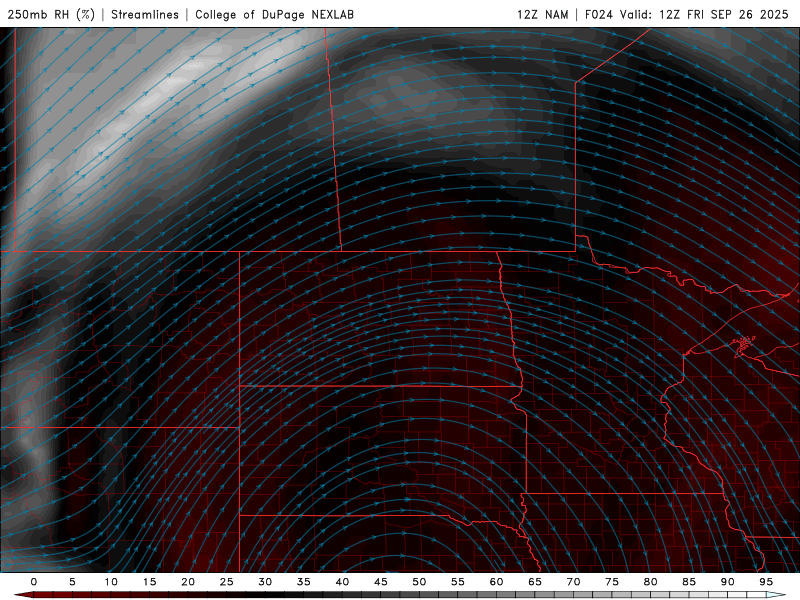Click the '250mb RH (%)' title text
The width and height of the screenshot is (800, 600).
(x=51, y=14)
